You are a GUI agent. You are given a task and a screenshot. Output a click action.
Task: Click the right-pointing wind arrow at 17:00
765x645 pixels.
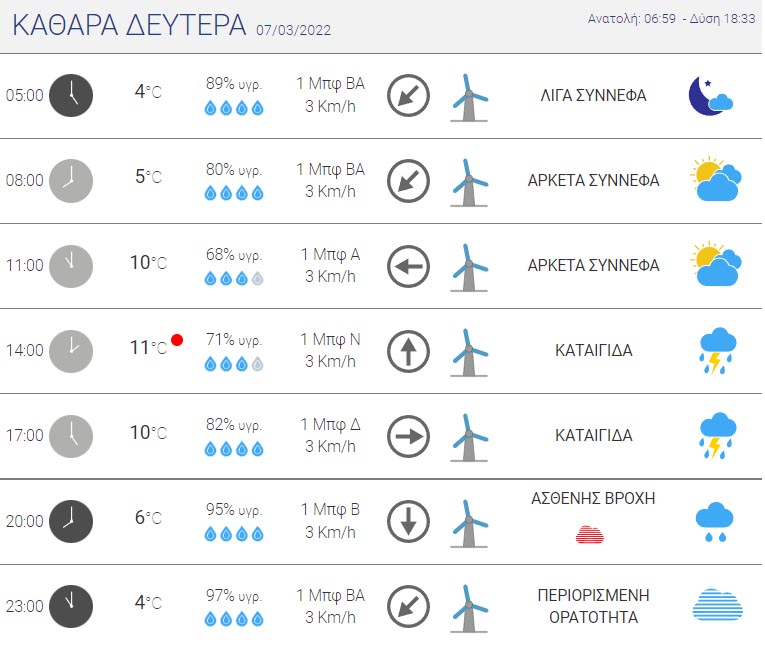408,436
